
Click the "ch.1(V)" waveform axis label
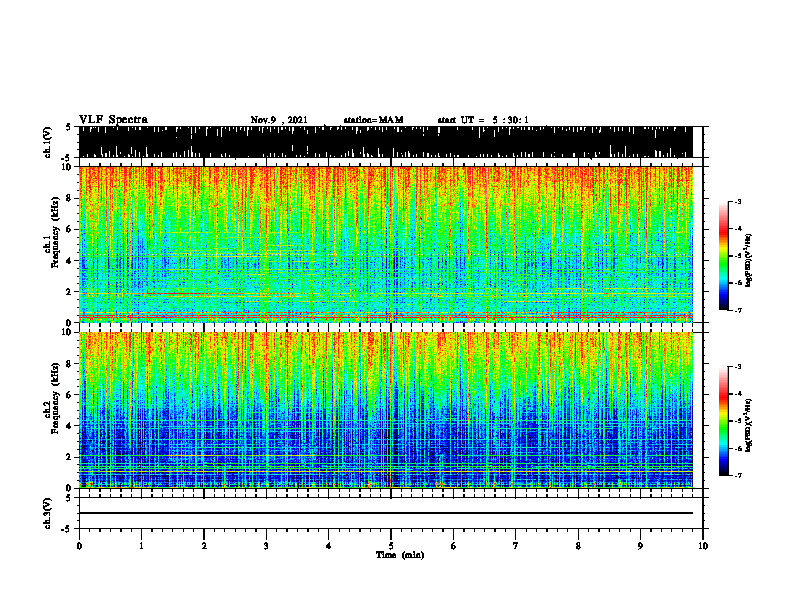pyautogui.click(x=48, y=142)
